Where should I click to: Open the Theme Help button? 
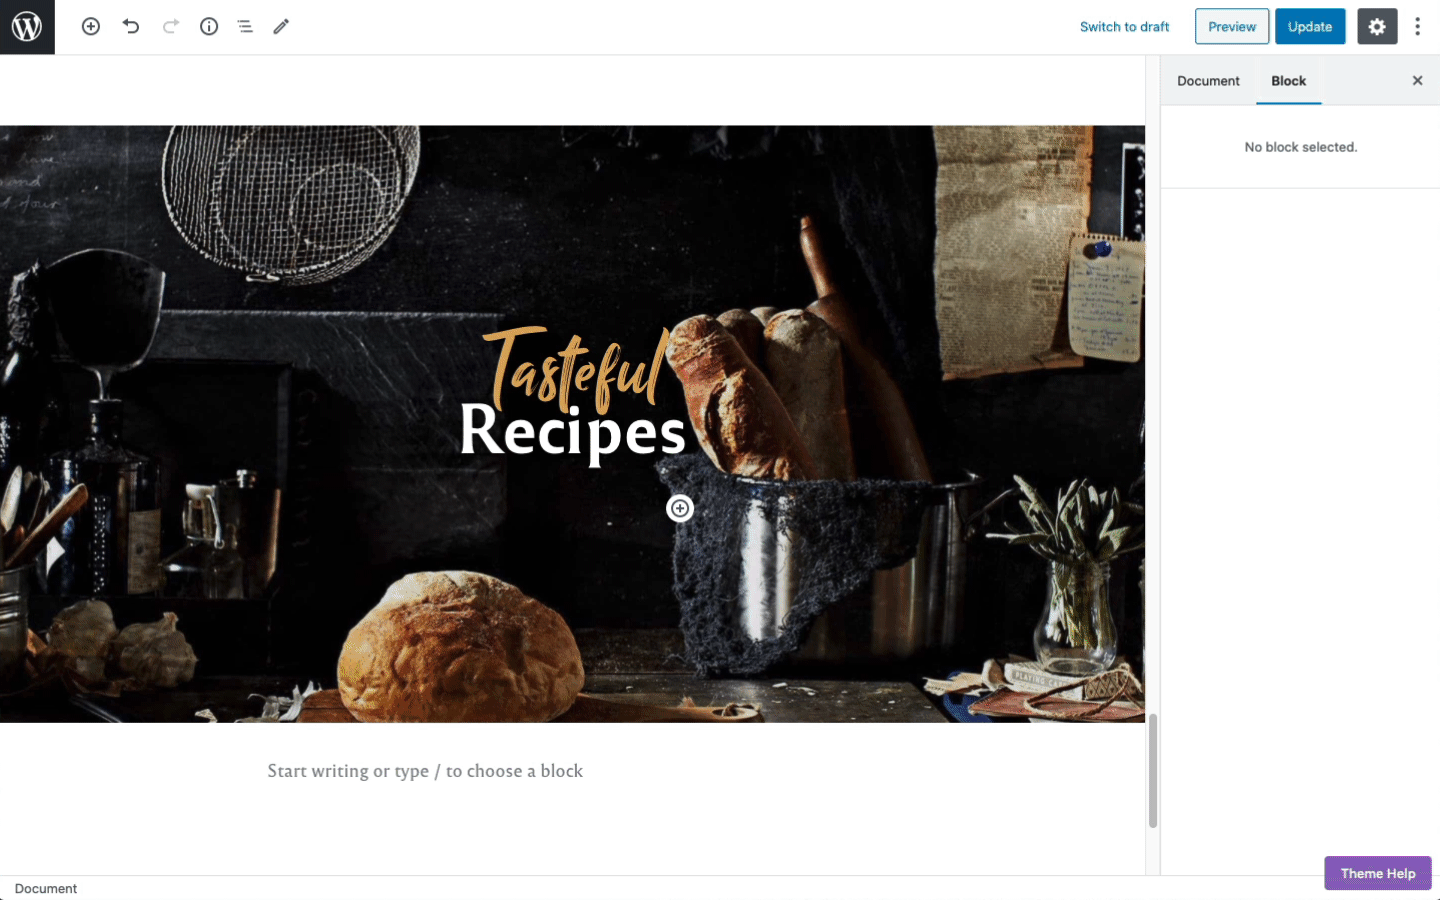[x=1378, y=873]
